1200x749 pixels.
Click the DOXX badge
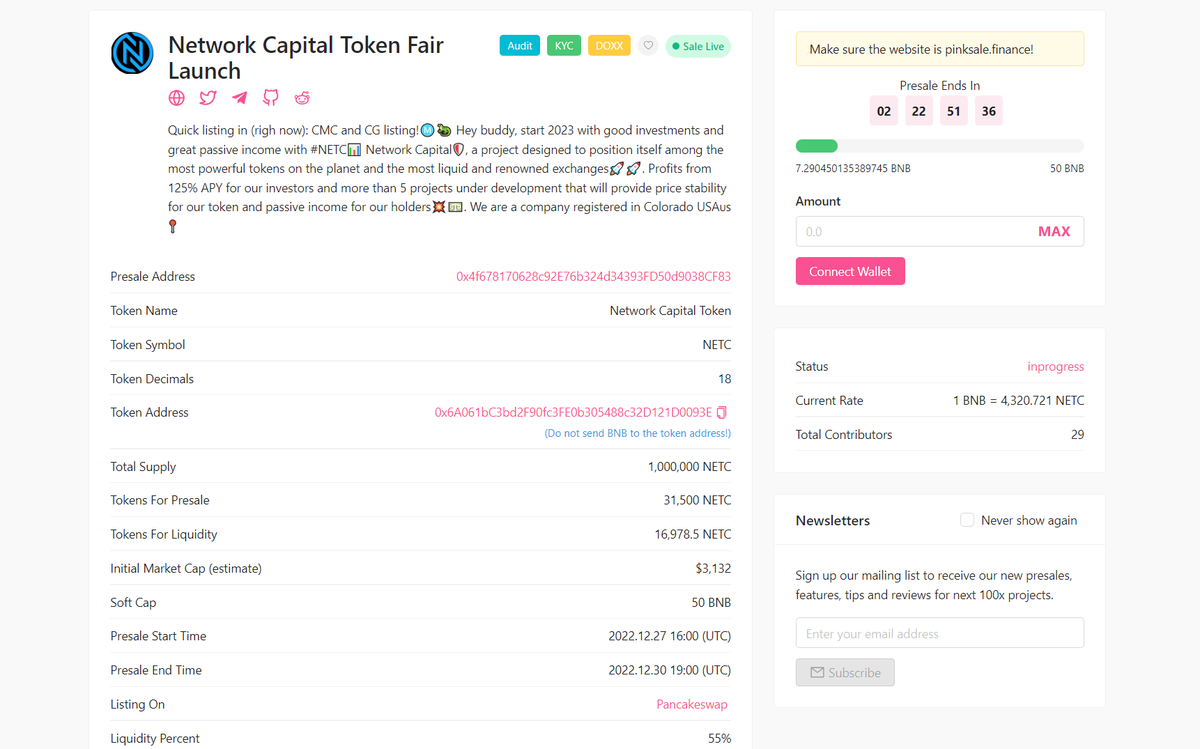(x=609, y=46)
